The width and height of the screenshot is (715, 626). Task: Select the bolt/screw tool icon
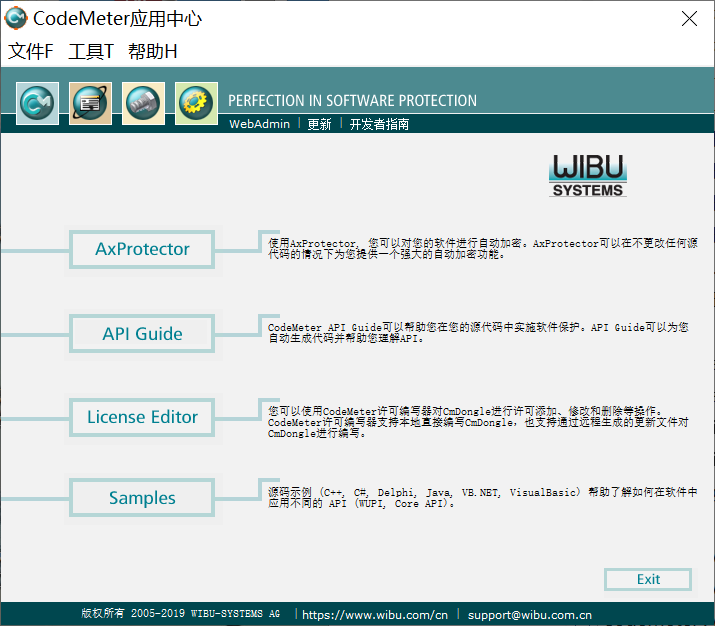(143, 103)
